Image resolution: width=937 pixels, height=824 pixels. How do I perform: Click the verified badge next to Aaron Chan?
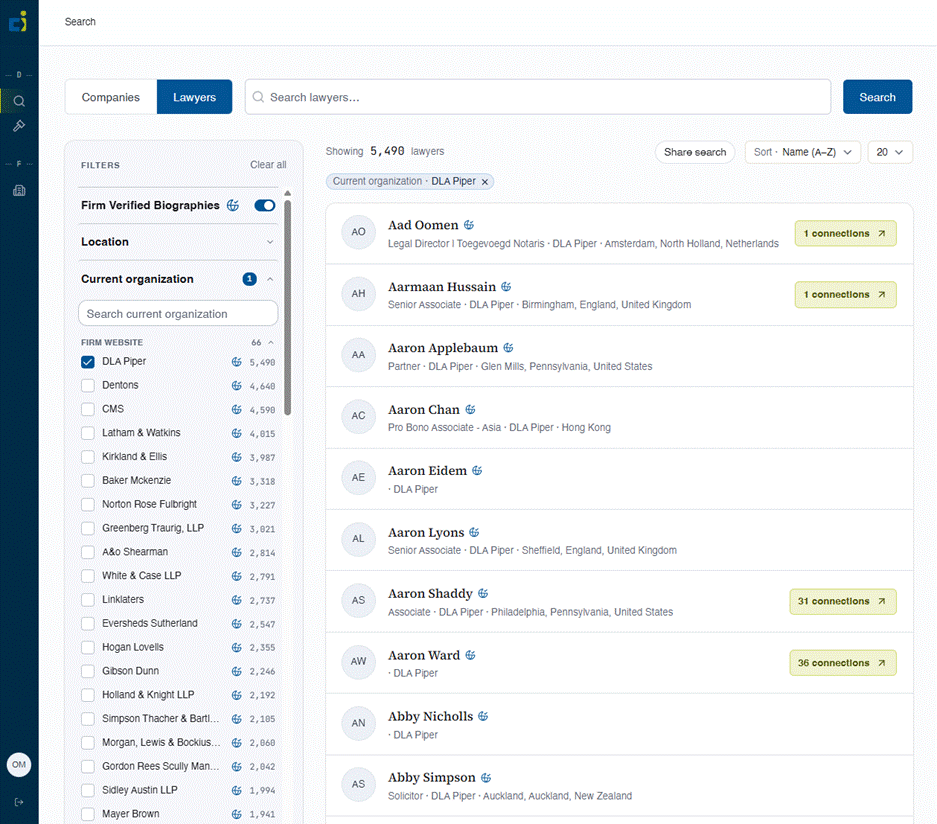click(470, 409)
